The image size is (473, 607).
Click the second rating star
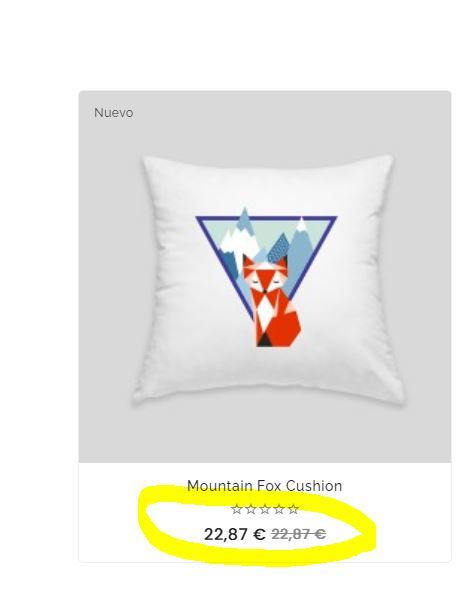251,509
